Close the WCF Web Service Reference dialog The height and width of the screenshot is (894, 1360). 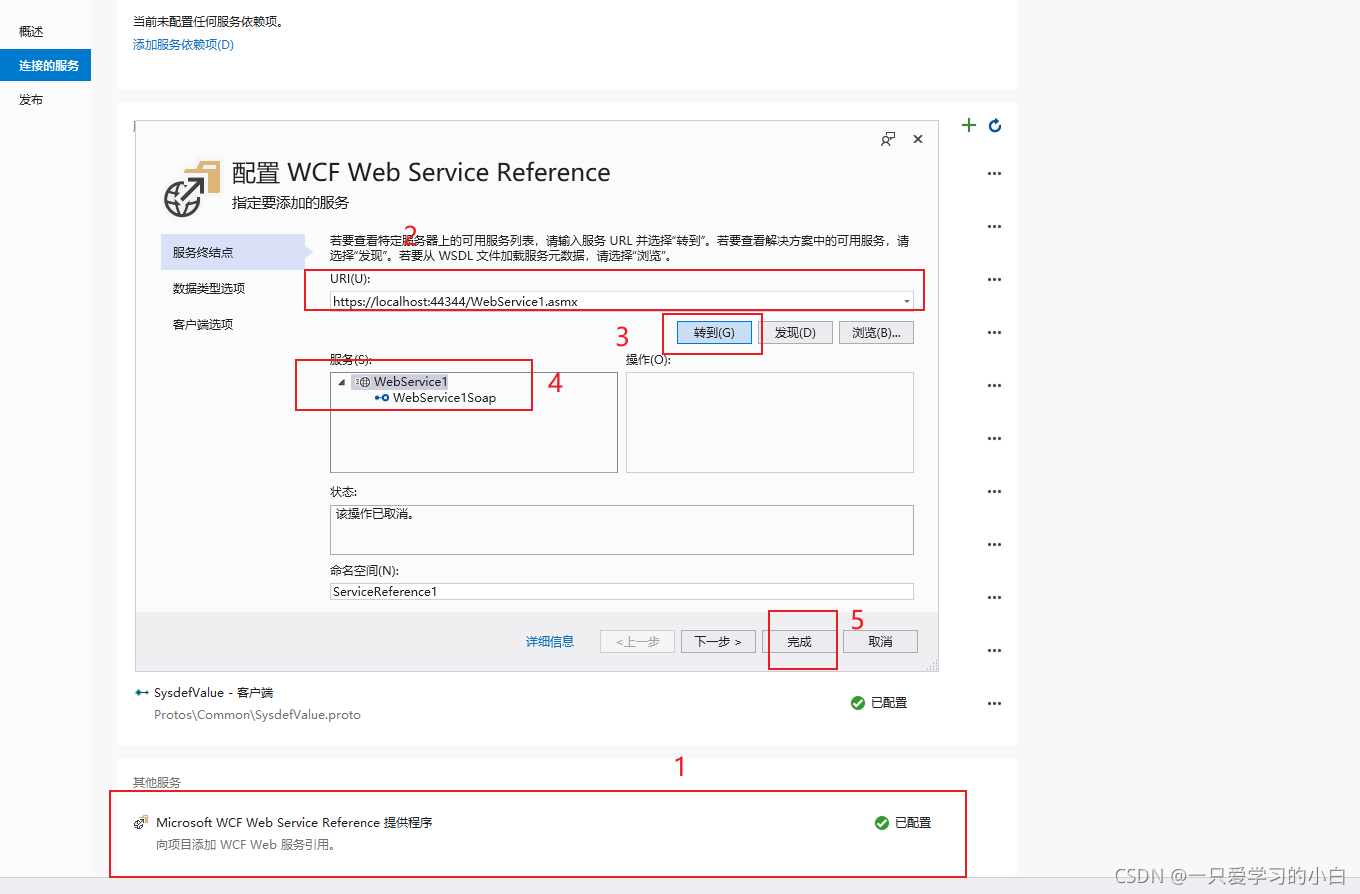918,139
